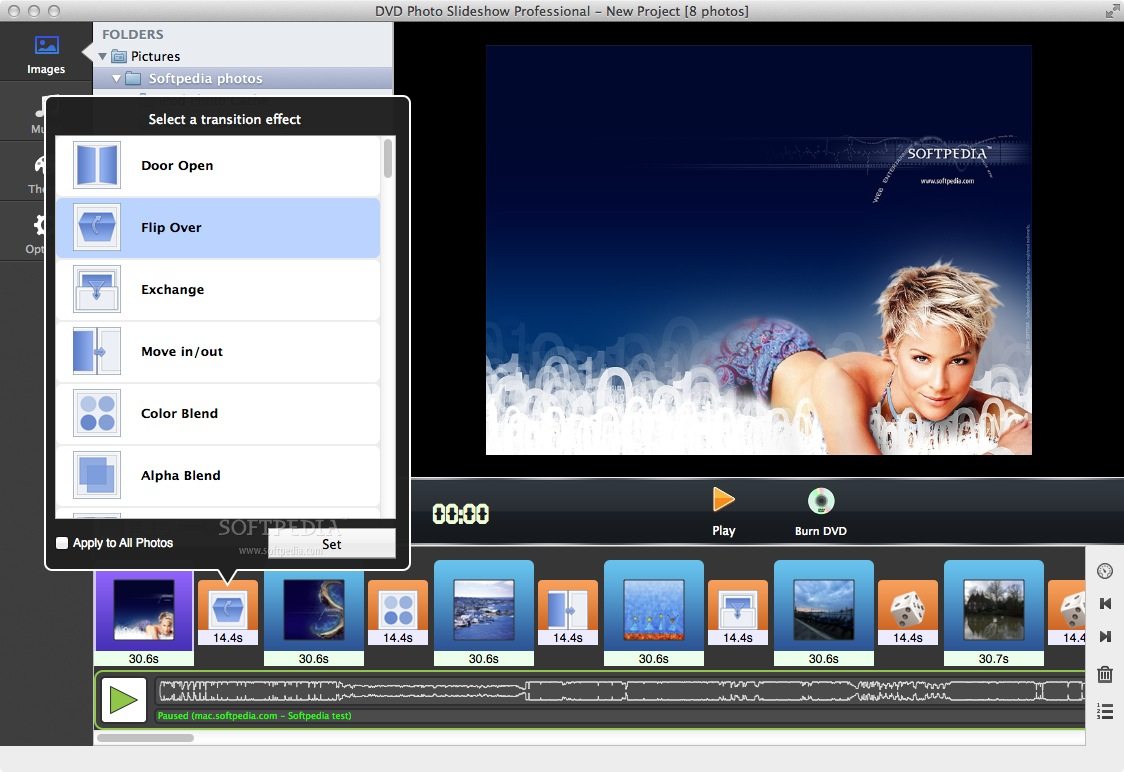Delete selected photo using the trash icon
Image resolution: width=1124 pixels, height=772 pixels.
click(1104, 674)
